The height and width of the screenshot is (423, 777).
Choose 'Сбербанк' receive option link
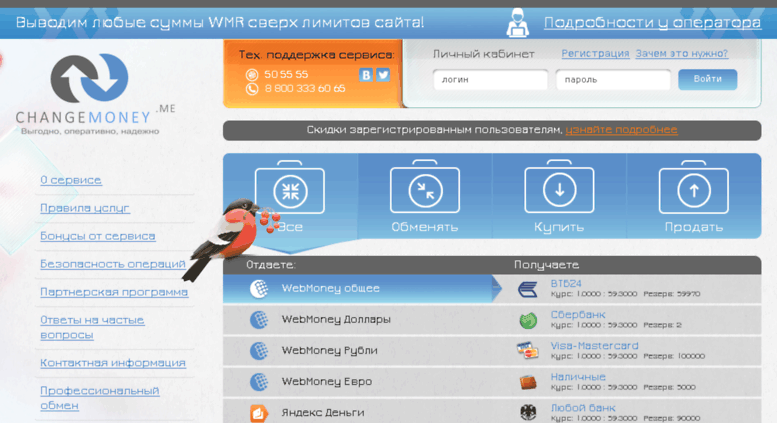[578, 315]
